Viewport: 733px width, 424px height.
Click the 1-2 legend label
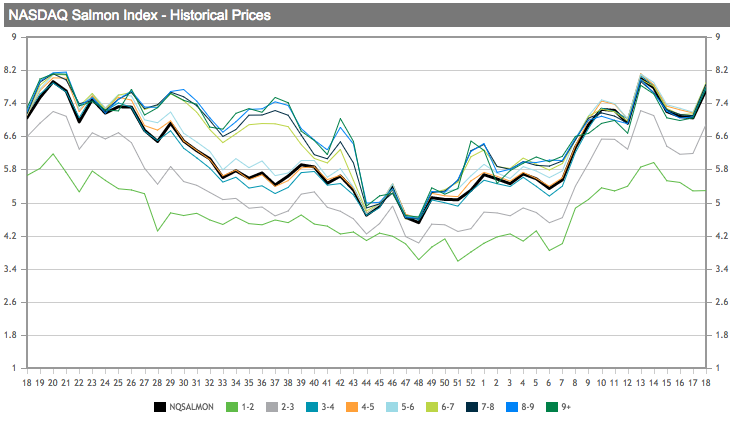[248, 407]
